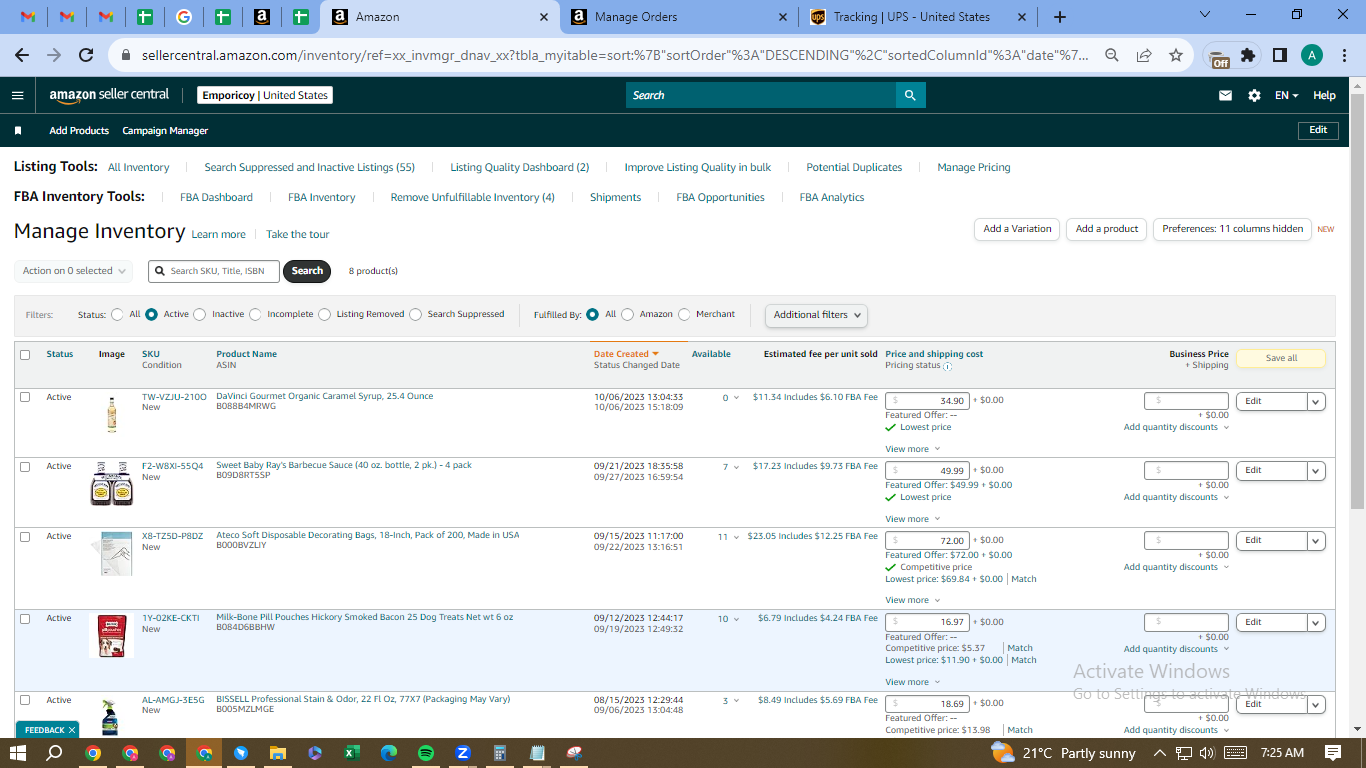Check the Milk-Bone Pill Pouches row checkbox
Viewport: 1366px width, 768px height.
pos(25,619)
